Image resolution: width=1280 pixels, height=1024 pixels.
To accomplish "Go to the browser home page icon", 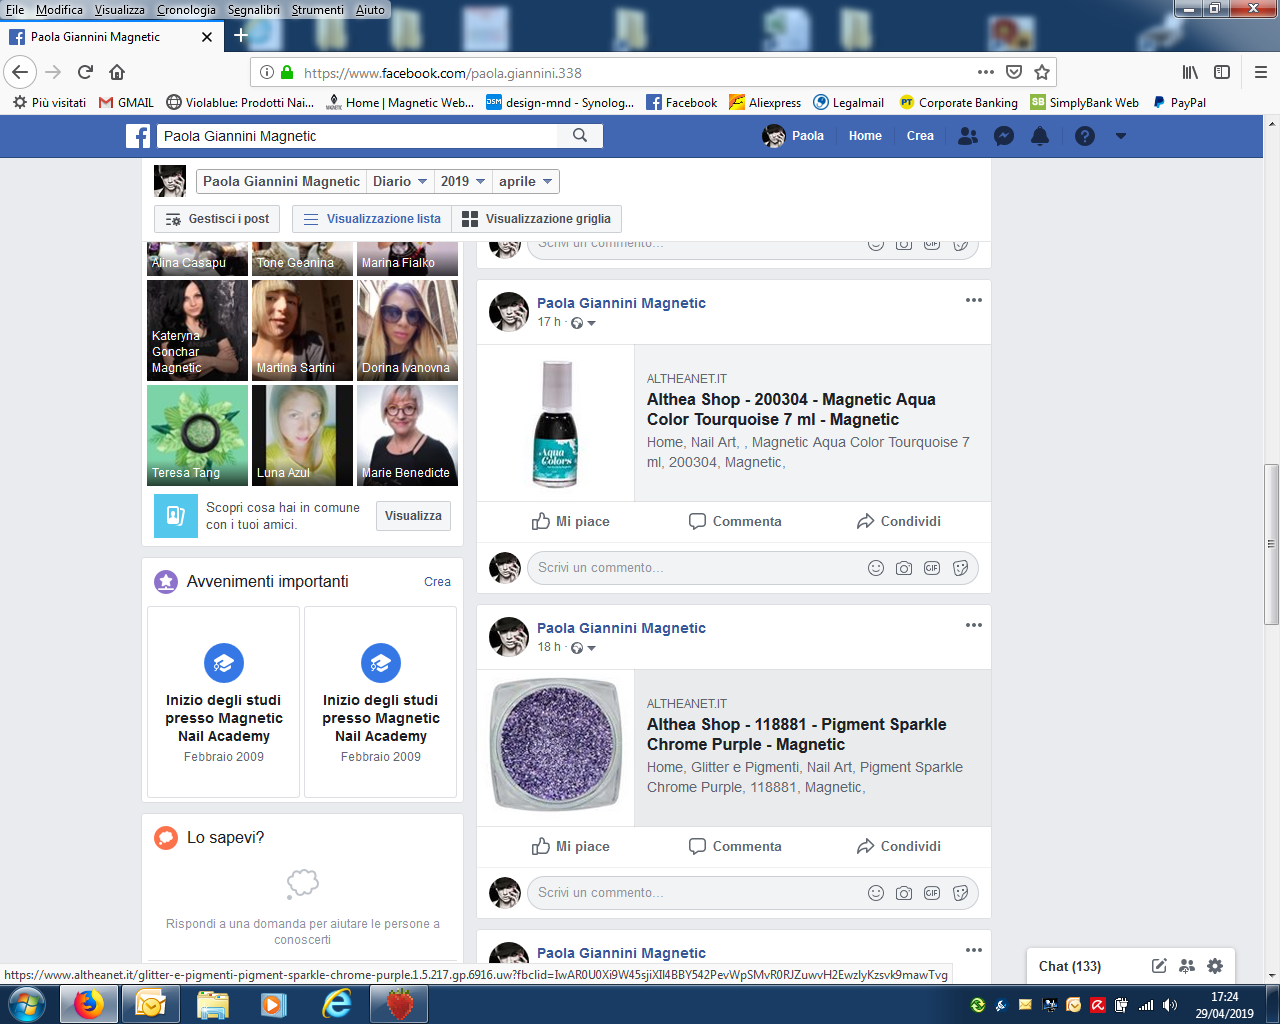I will tap(117, 72).
